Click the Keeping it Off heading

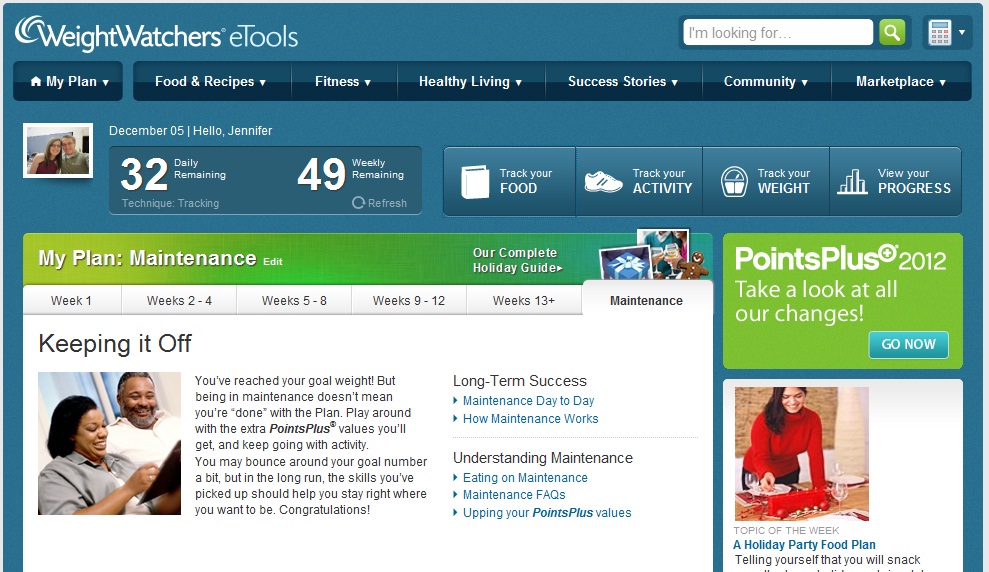[115, 344]
